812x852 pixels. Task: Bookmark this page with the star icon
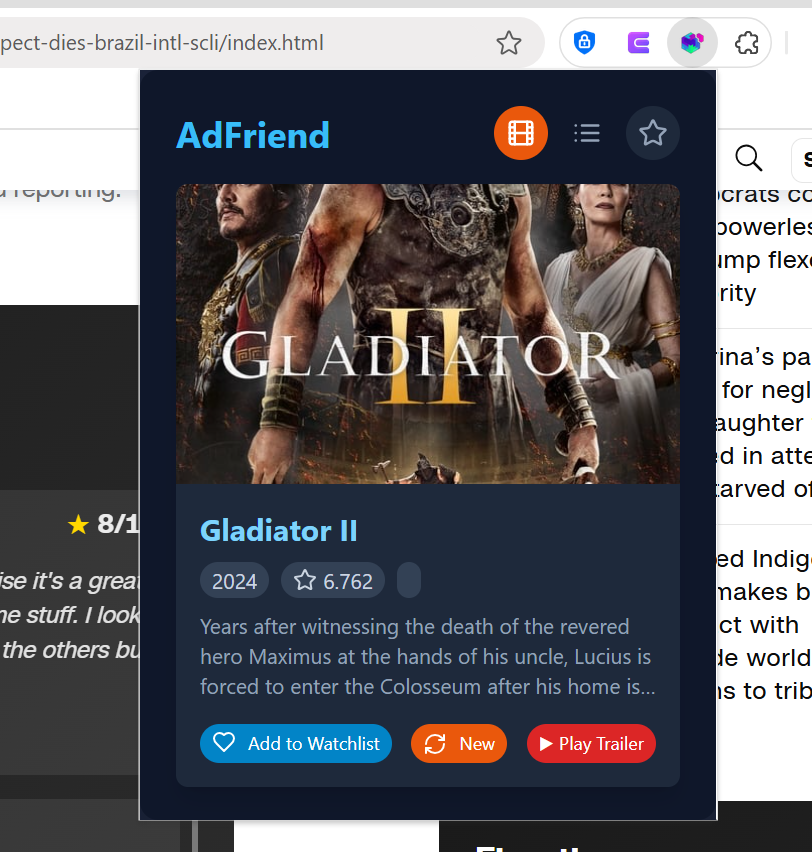[509, 43]
